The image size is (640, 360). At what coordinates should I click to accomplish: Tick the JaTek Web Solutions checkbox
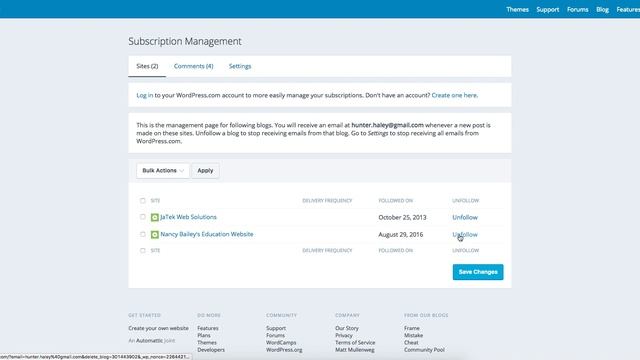[x=142, y=217]
